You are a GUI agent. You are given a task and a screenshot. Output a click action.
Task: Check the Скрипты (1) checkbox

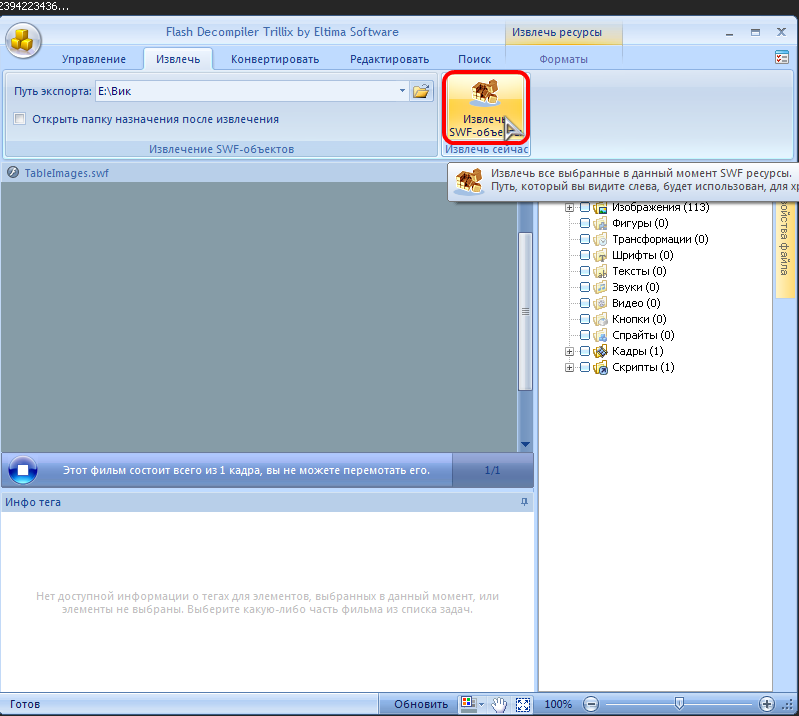click(x=585, y=367)
